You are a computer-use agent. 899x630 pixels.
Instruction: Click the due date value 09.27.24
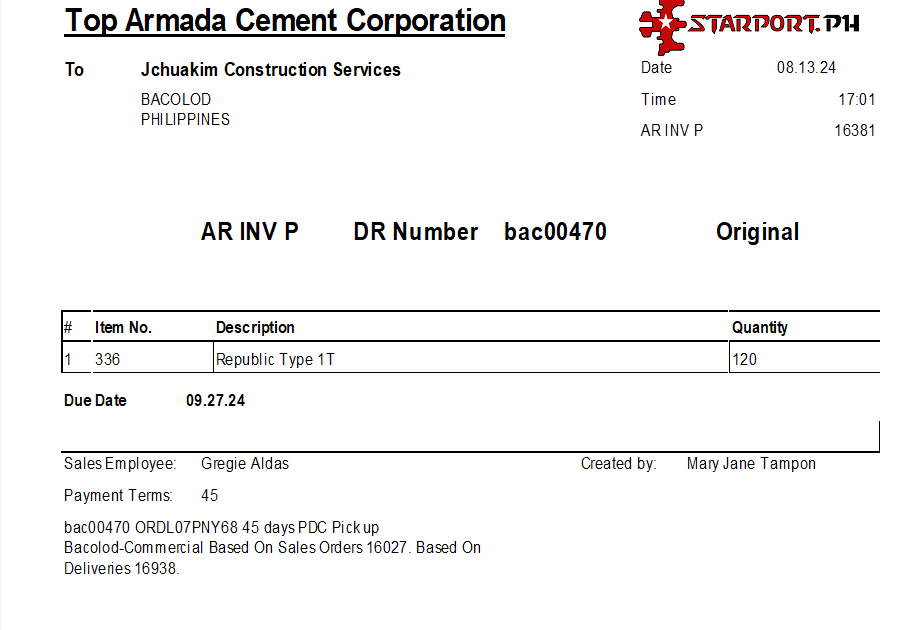(215, 401)
